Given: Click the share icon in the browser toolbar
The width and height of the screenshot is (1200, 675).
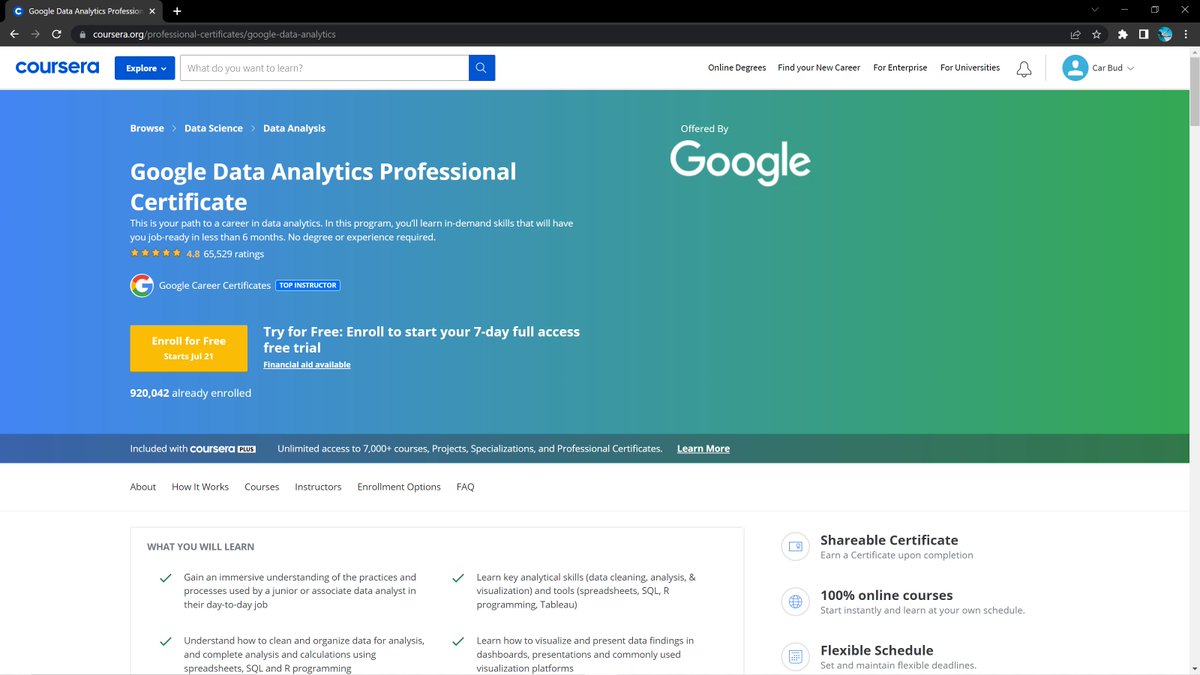Looking at the screenshot, I should point(1074,33).
